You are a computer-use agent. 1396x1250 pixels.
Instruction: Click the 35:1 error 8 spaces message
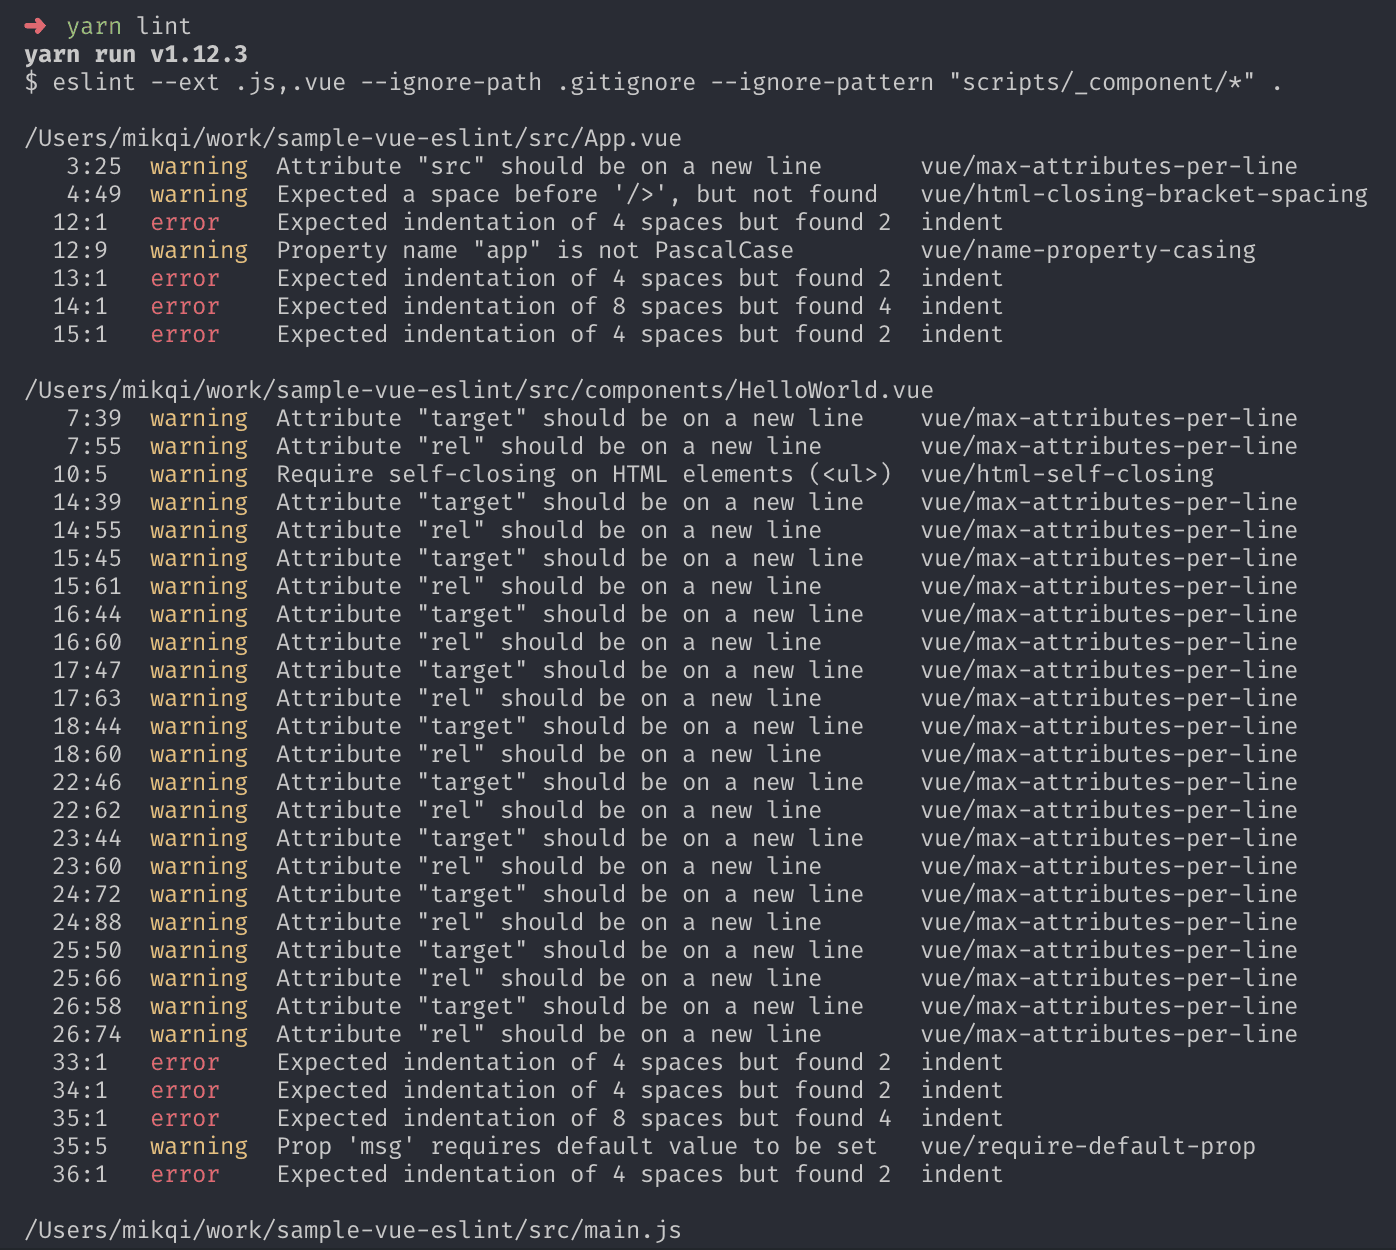(584, 1118)
